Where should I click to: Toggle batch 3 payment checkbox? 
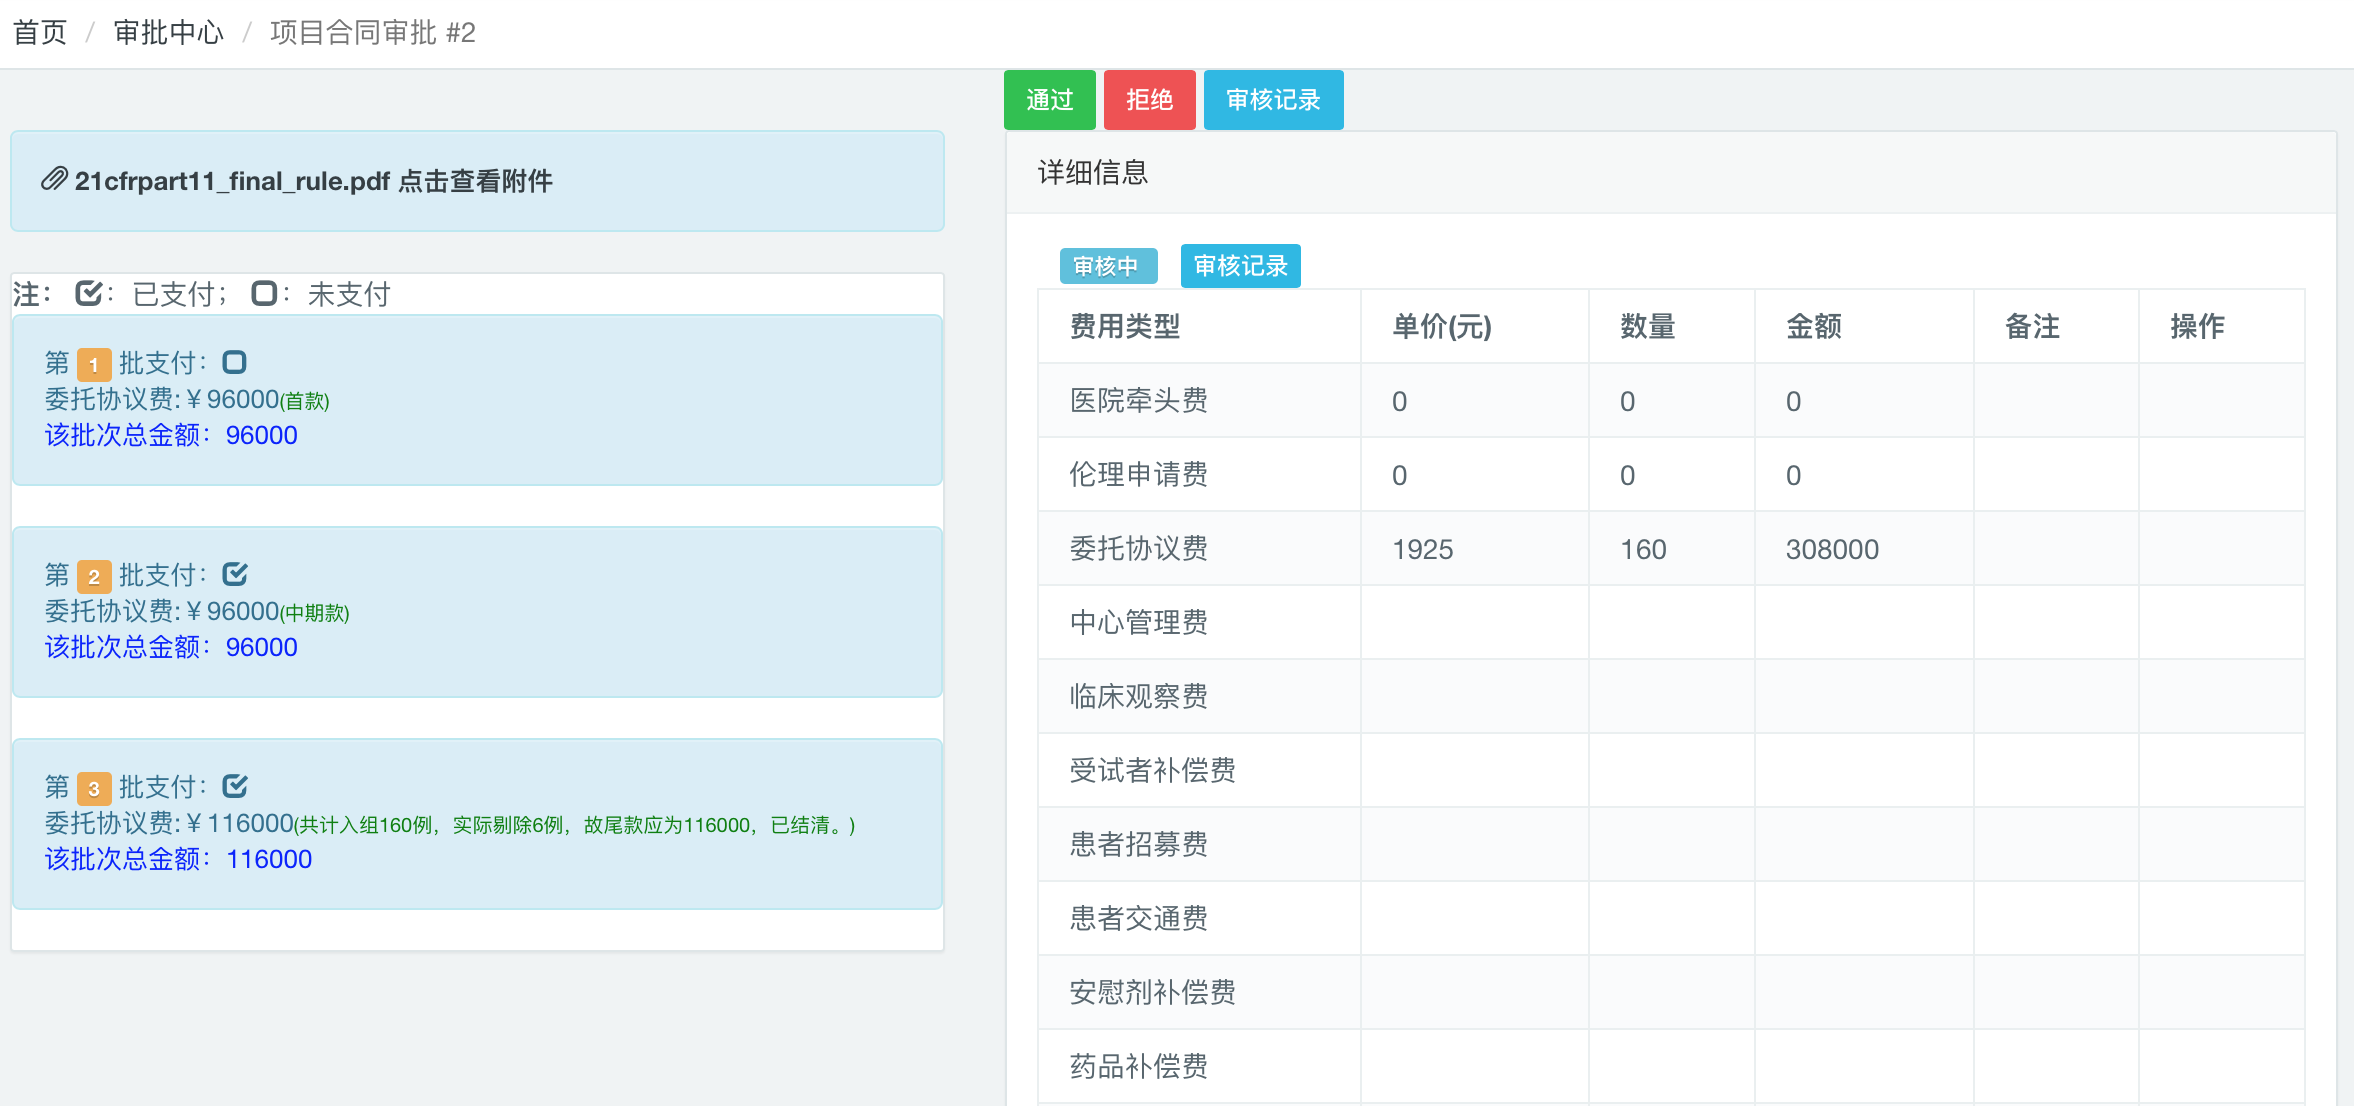235,786
